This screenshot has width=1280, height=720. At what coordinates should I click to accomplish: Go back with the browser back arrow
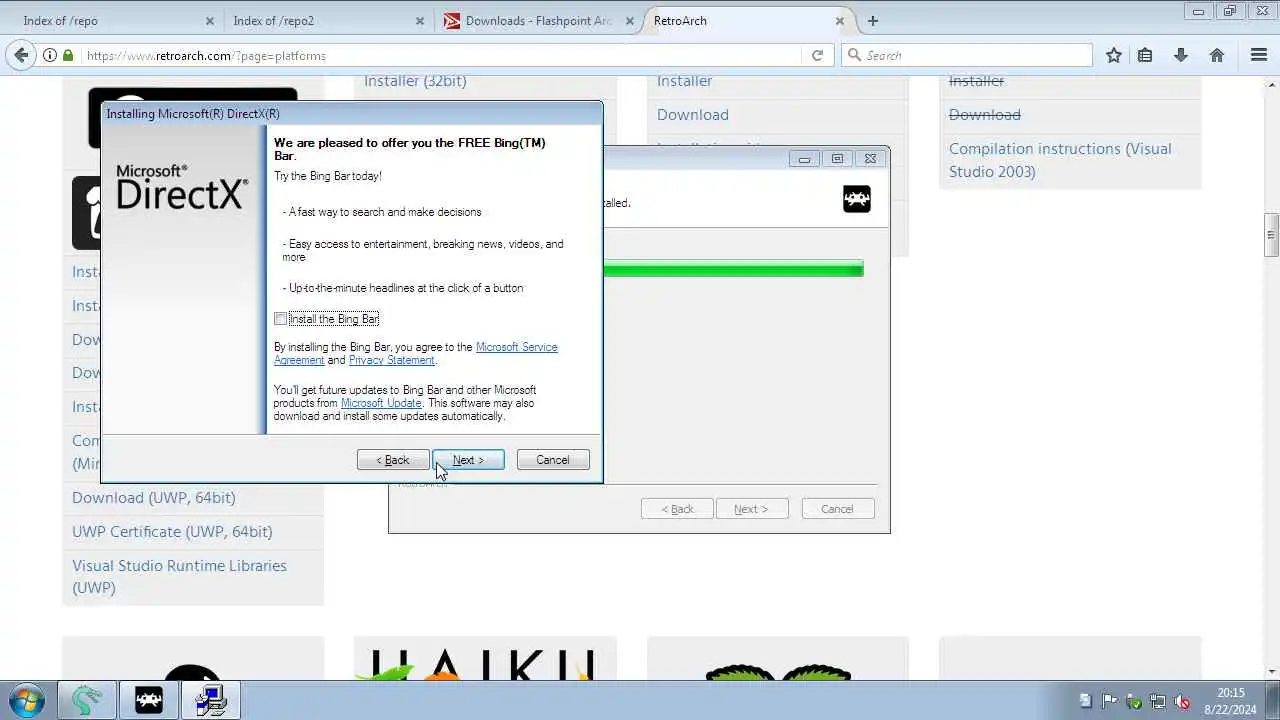(x=20, y=55)
